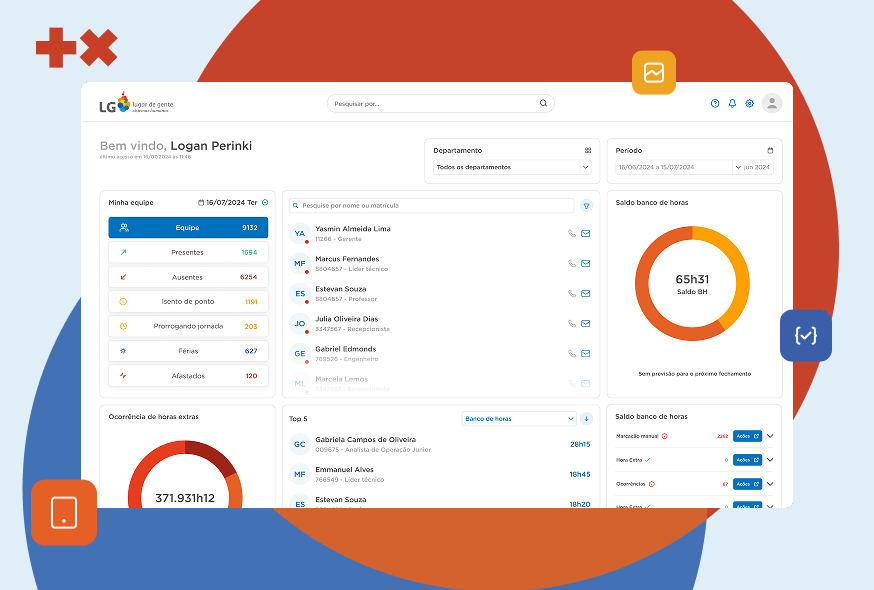Email Julia Oliveira Dias via envelope icon
Image resolution: width=874 pixels, height=590 pixels.
[x=586, y=324]
